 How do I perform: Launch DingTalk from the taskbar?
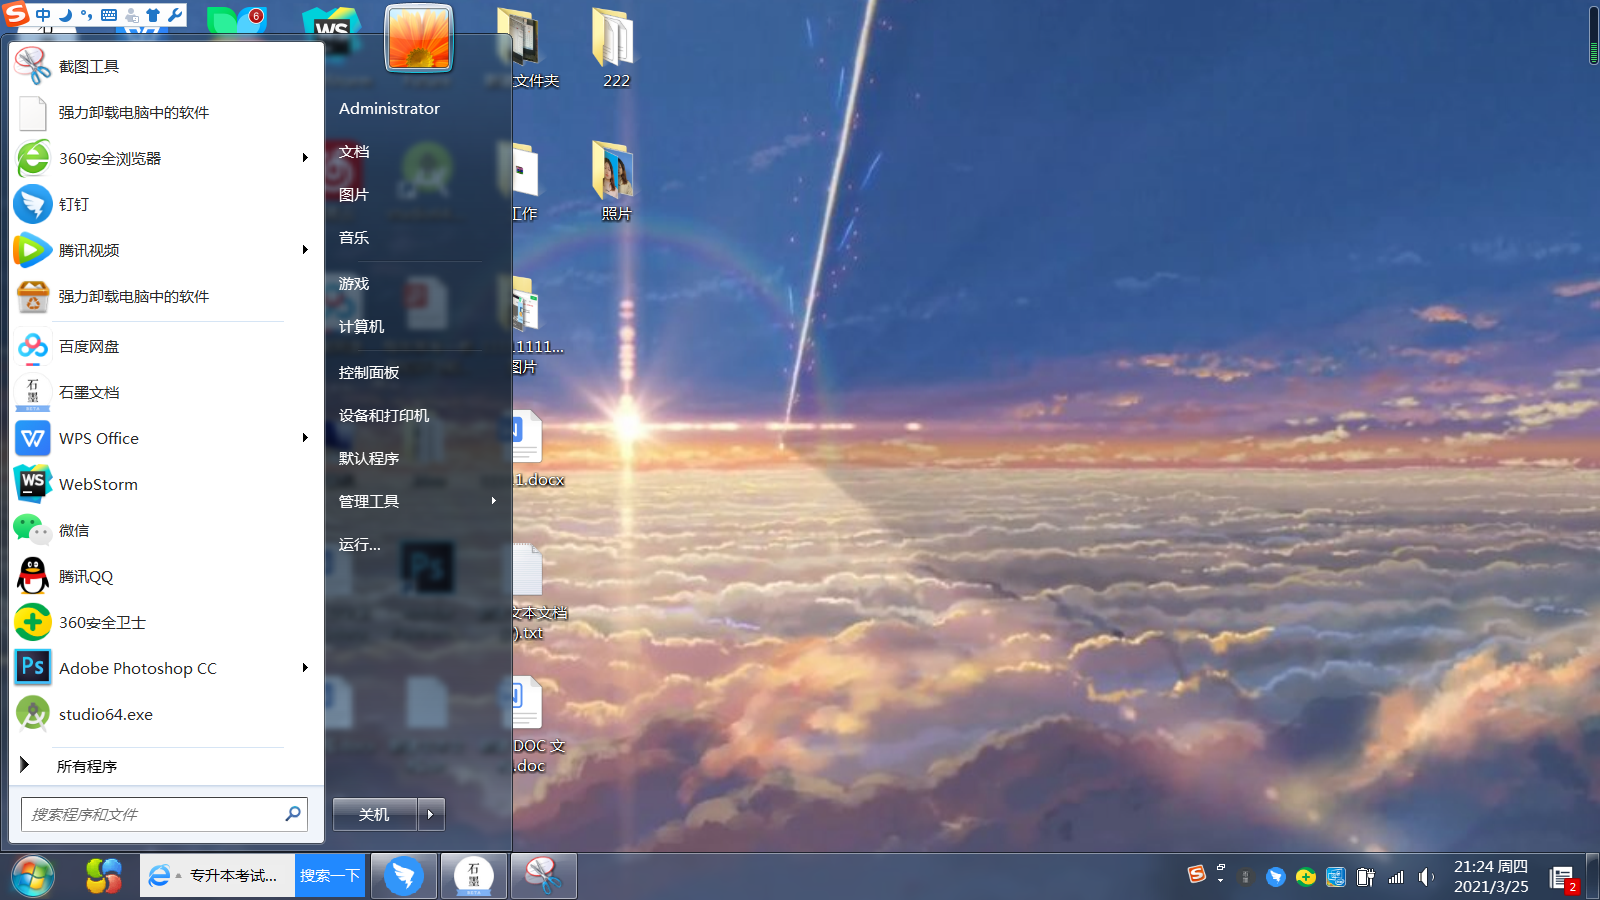[x=403, y=876]
